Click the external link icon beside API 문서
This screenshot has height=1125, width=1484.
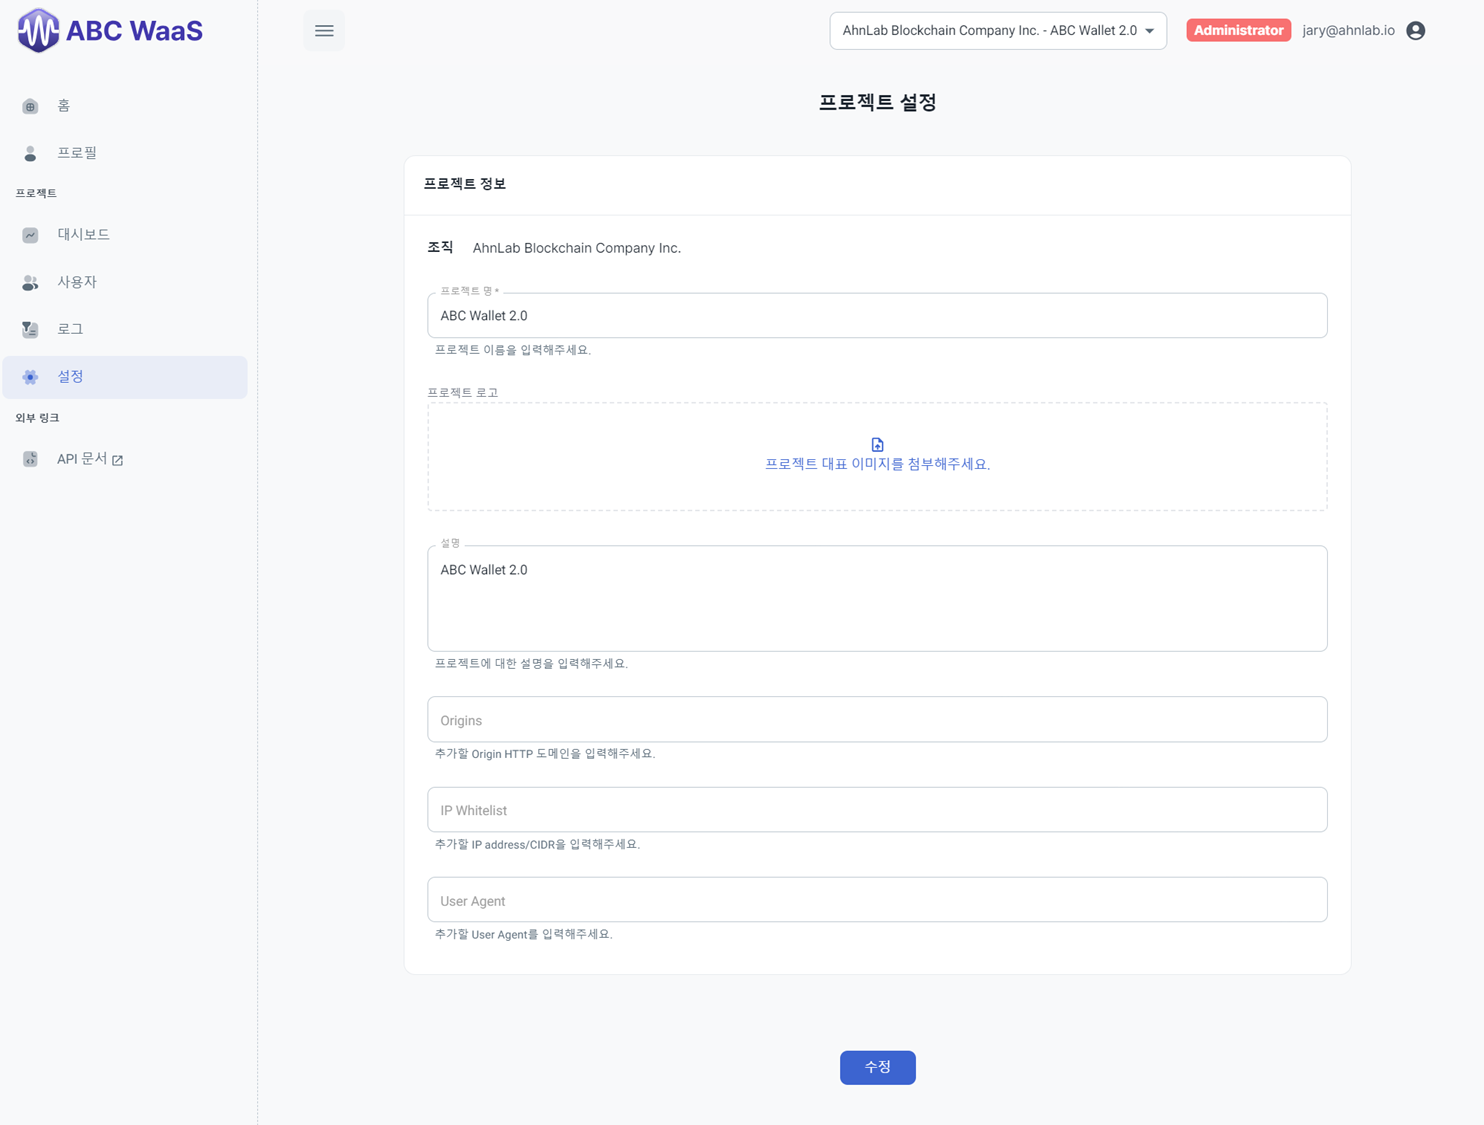point(118,460)
